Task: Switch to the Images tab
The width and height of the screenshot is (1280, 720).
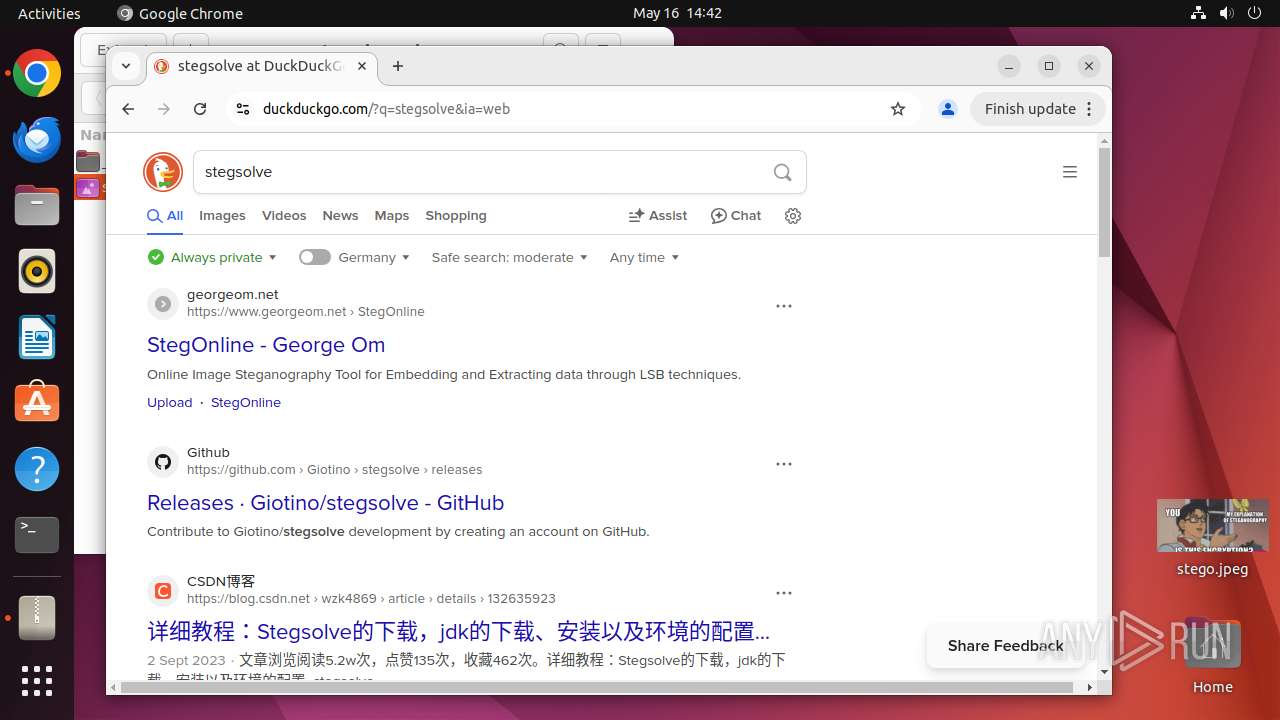Action: point(222,215)
